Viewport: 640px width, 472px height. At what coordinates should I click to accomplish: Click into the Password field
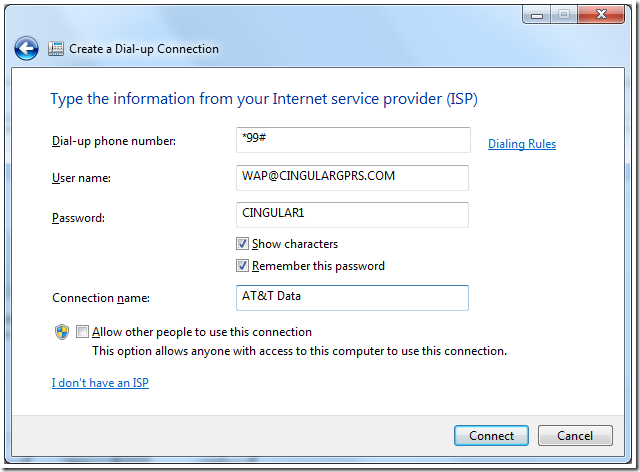[352, 215]
